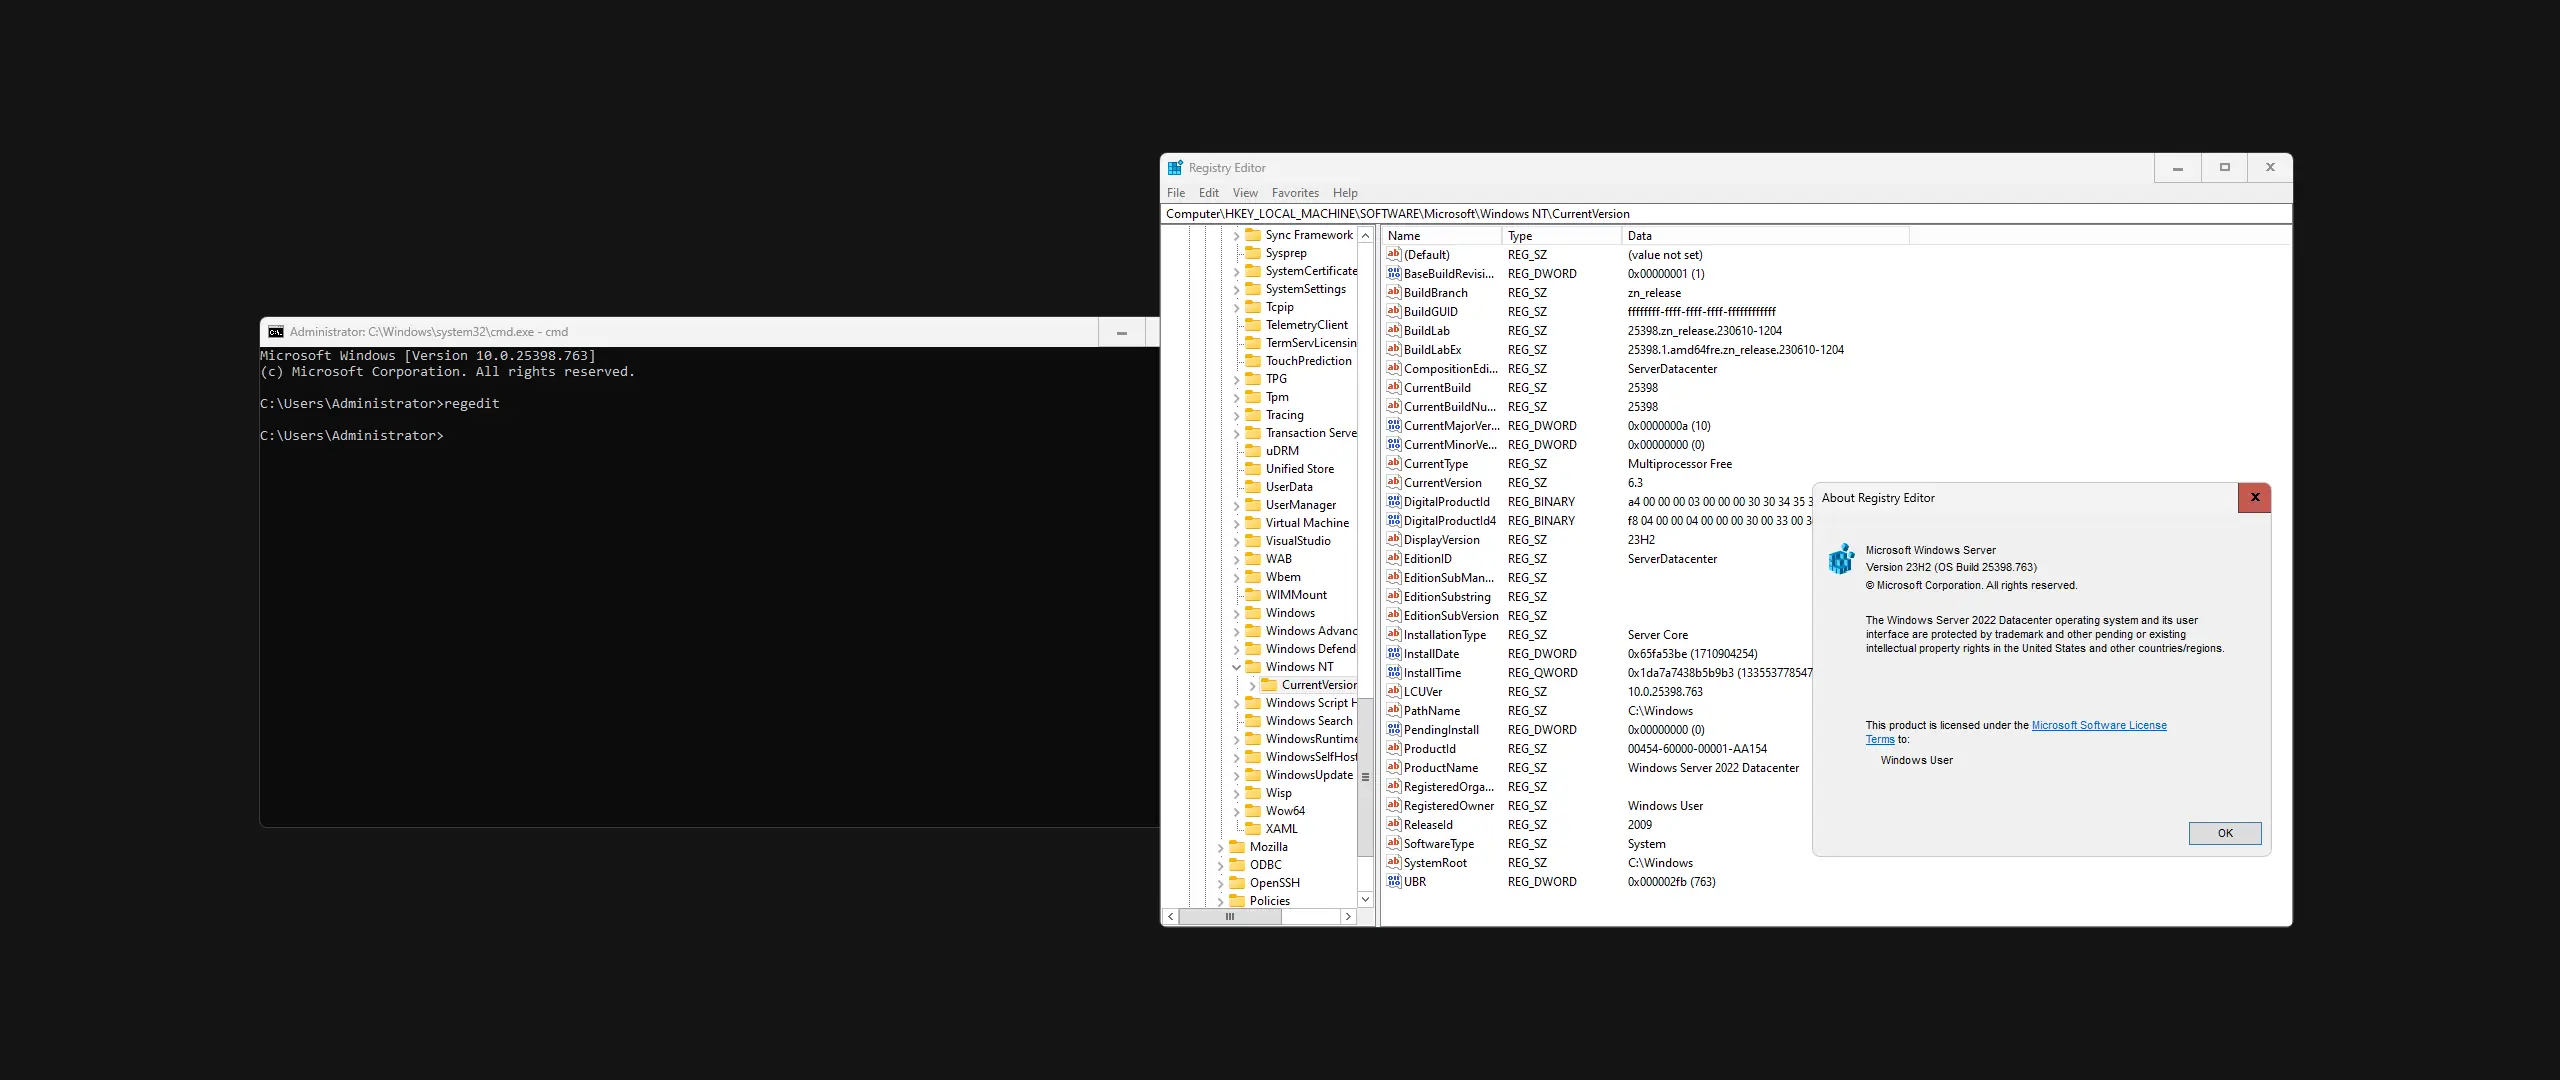The height and width of the screenshot is (1080, 2560).
Task: Open the Edit menu
Action: point(1208,193)
